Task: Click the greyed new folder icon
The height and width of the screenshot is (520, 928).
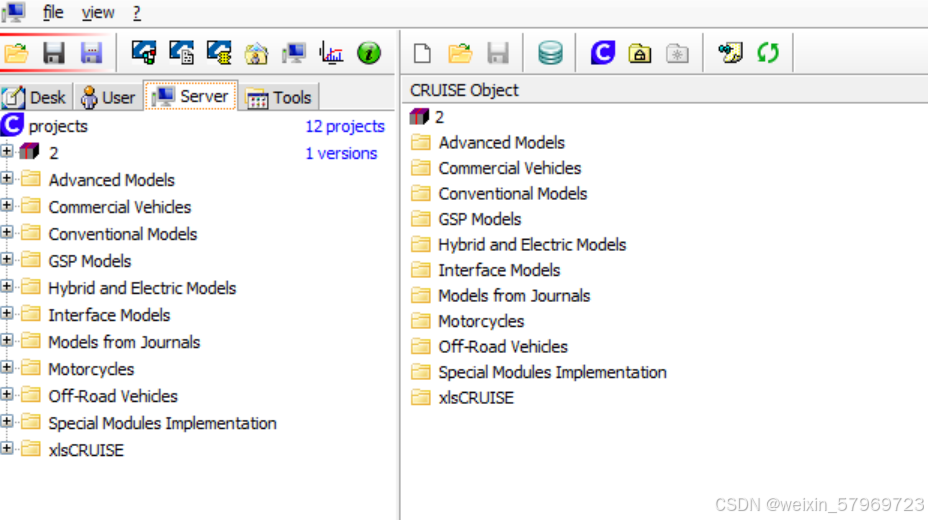Action: [x=677, y=54]
